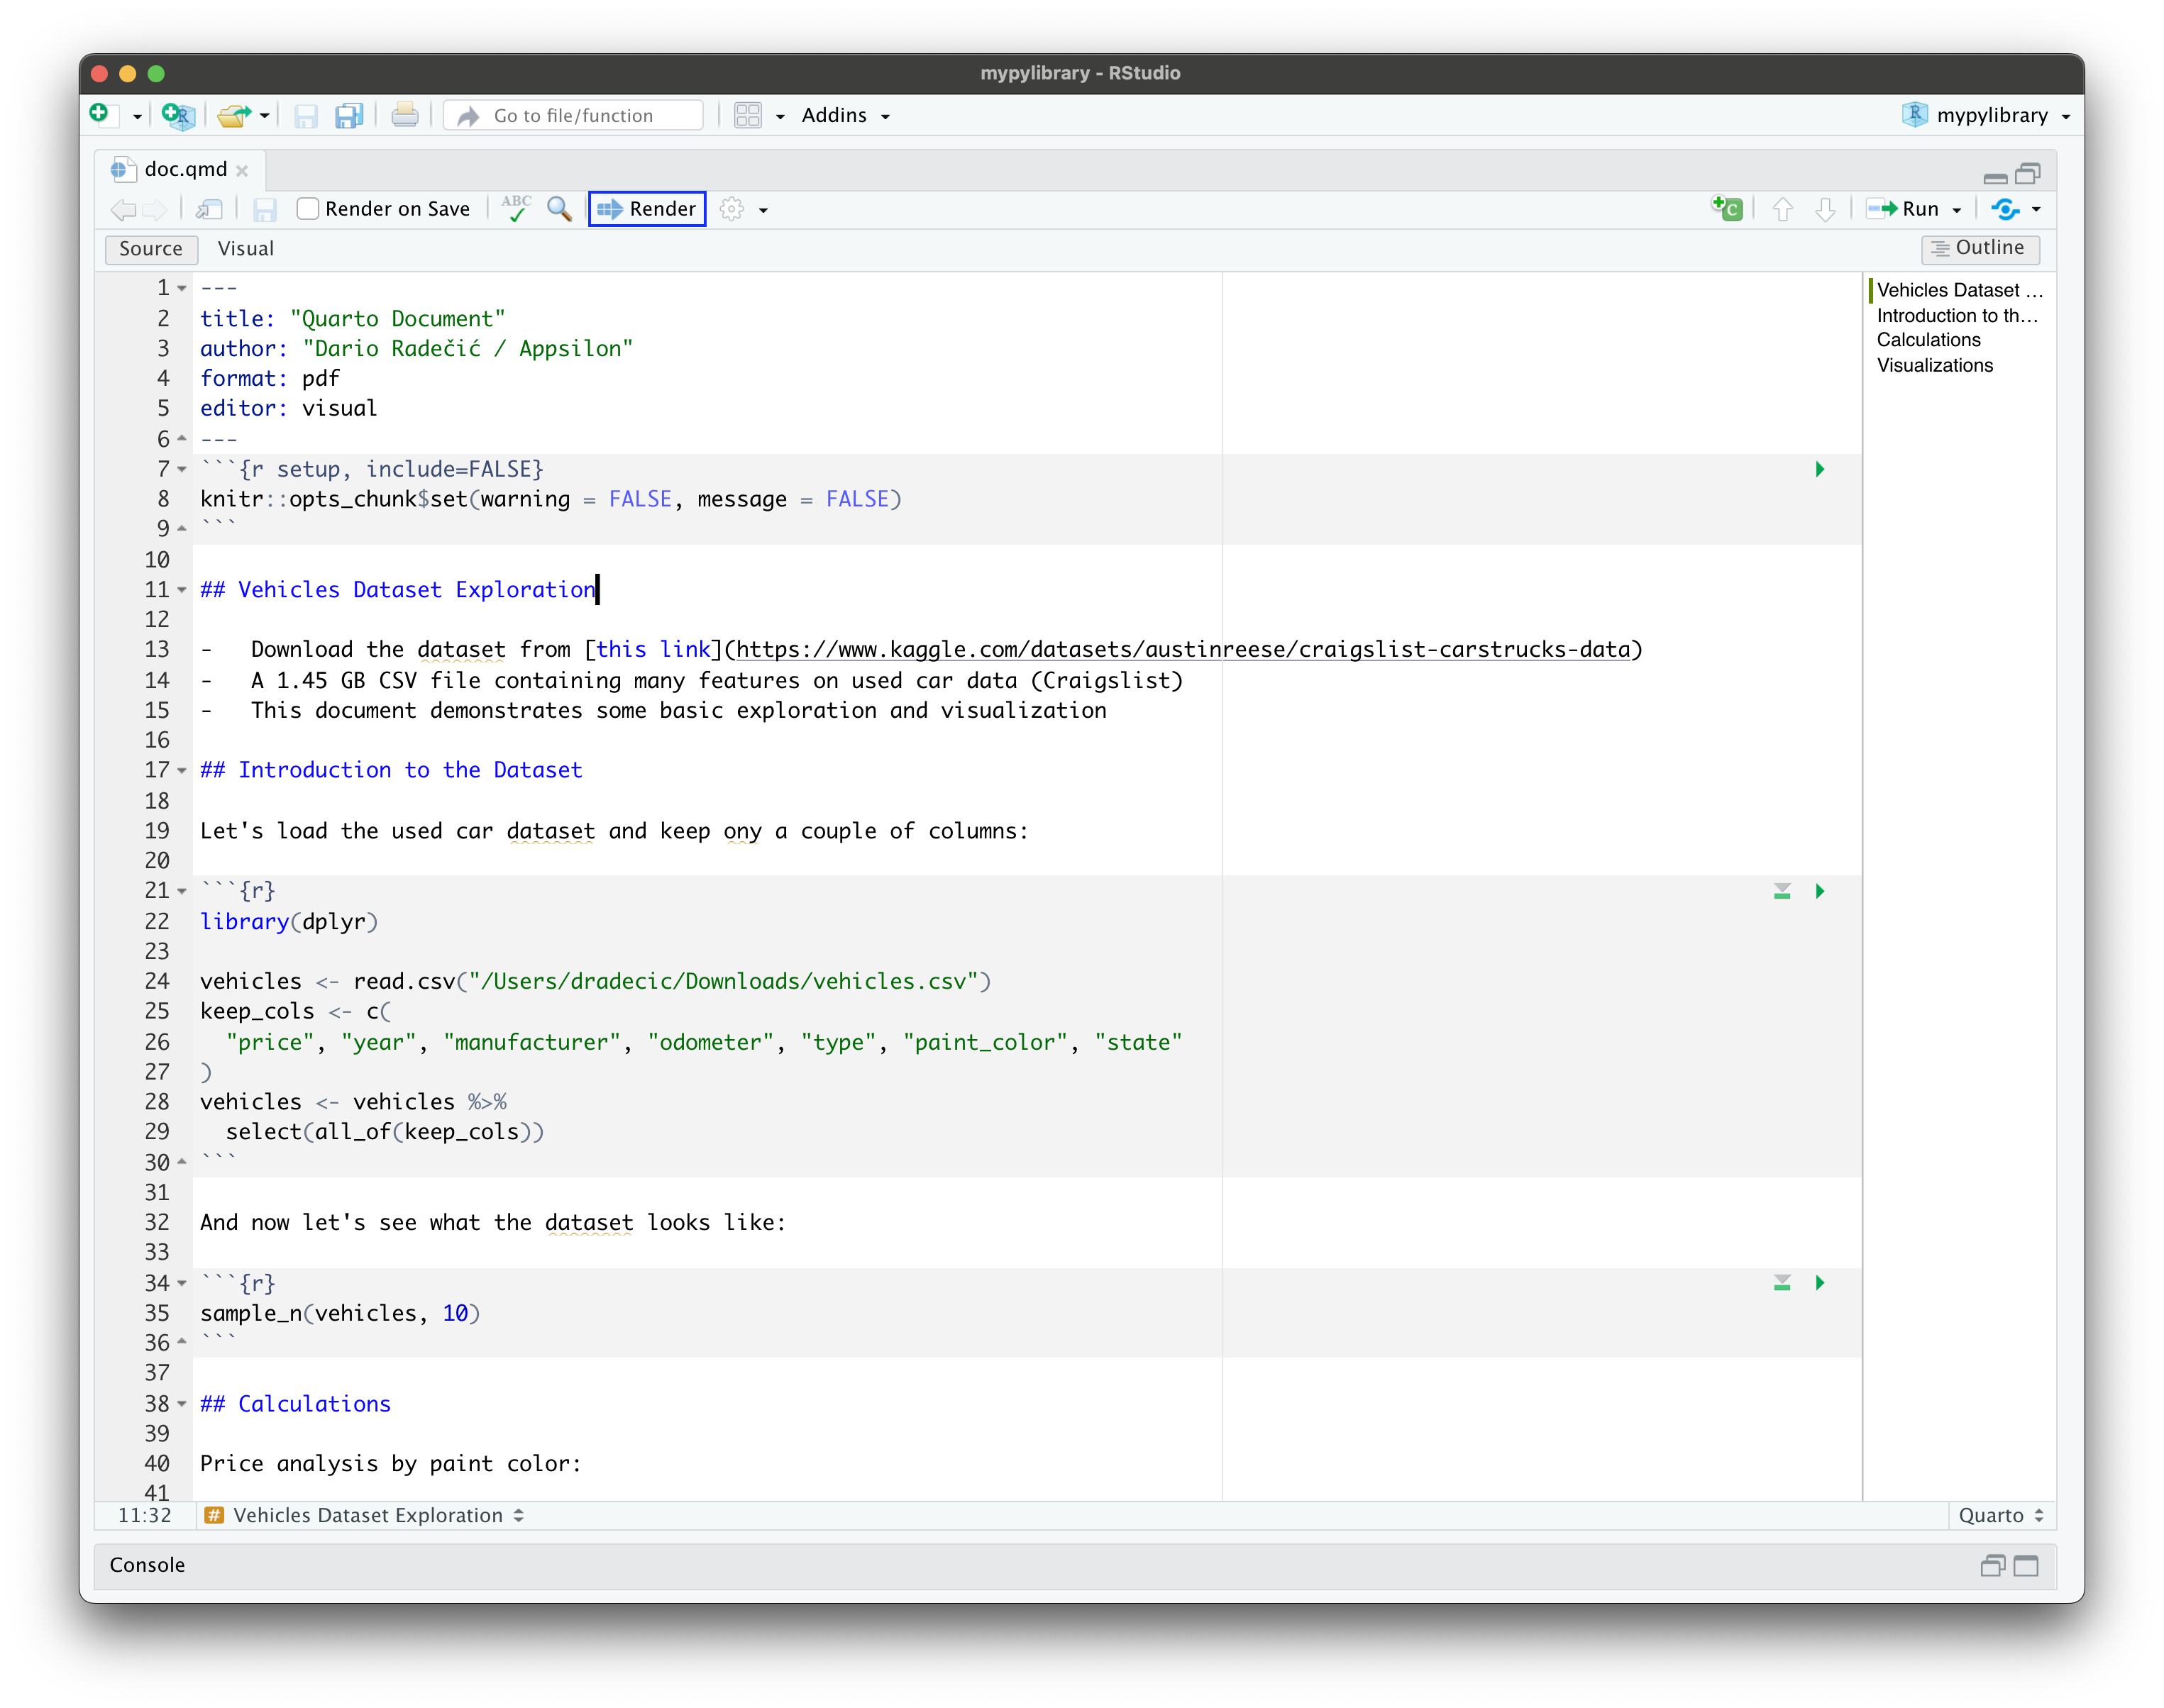Run the setup chunk play icon
Screen dimensions: 2164x1708
tap(1820, 470)
